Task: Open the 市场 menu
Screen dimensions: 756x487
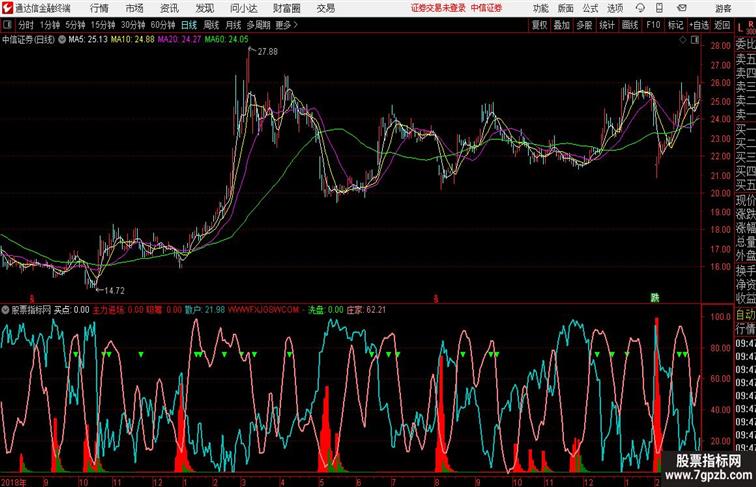Action: point(135,8)
